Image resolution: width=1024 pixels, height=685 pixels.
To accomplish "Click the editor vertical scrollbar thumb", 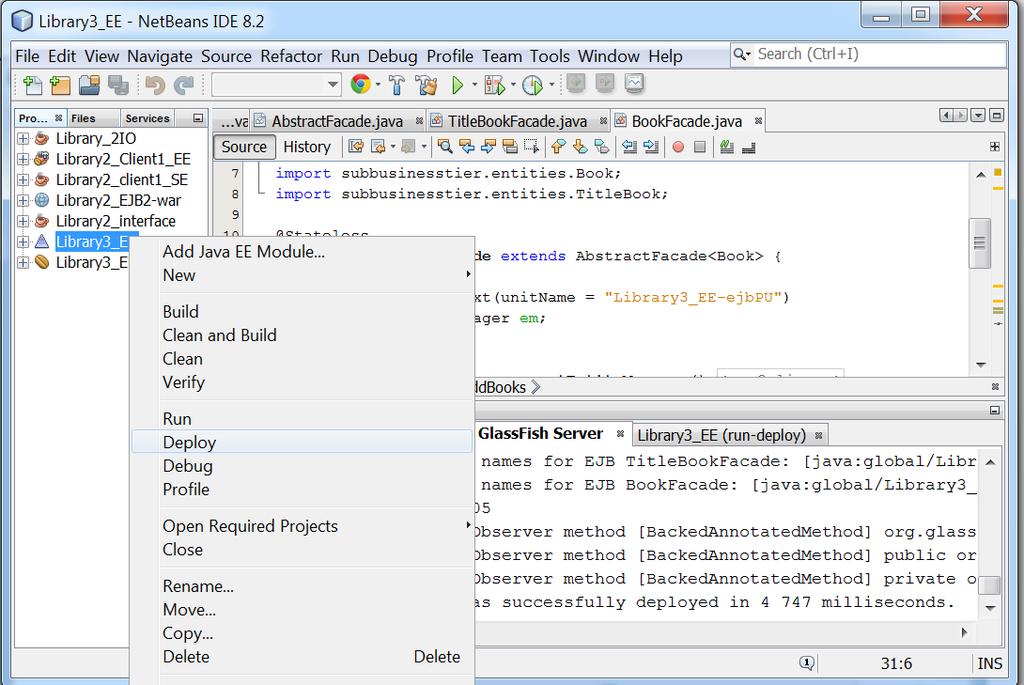I will click(980, 243).
